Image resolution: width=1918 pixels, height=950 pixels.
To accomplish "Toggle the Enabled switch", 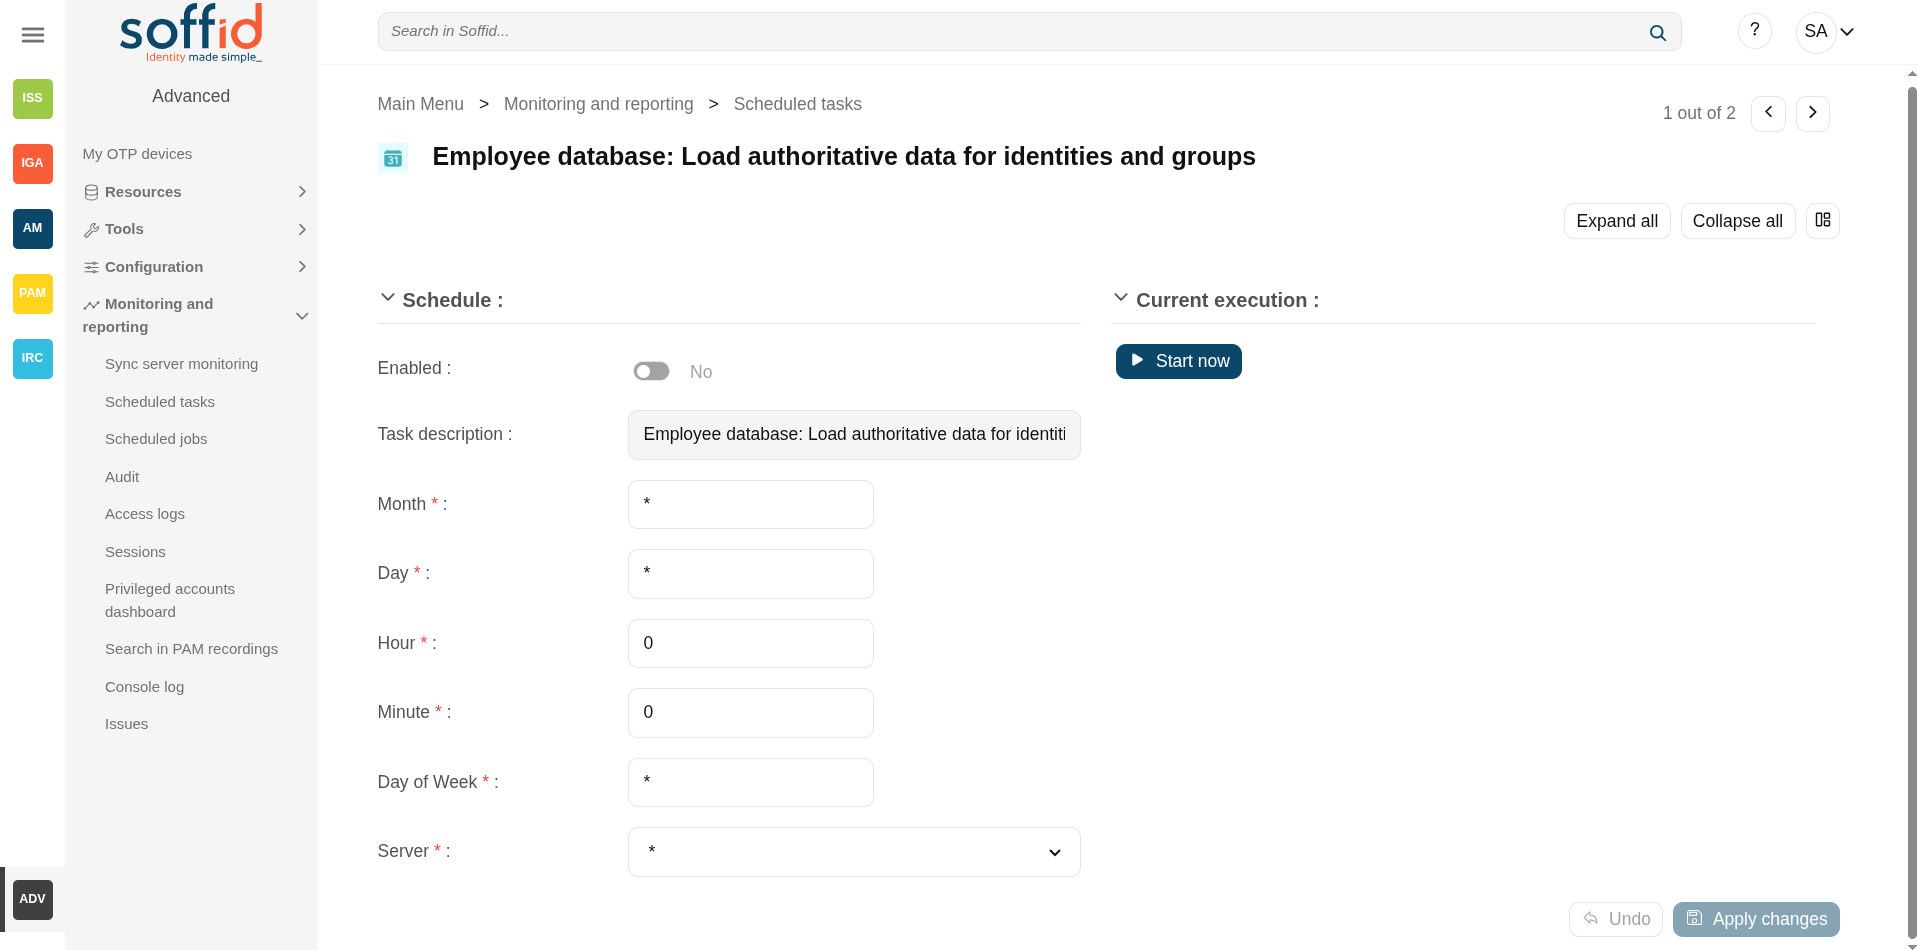I will tap(651, 371).
